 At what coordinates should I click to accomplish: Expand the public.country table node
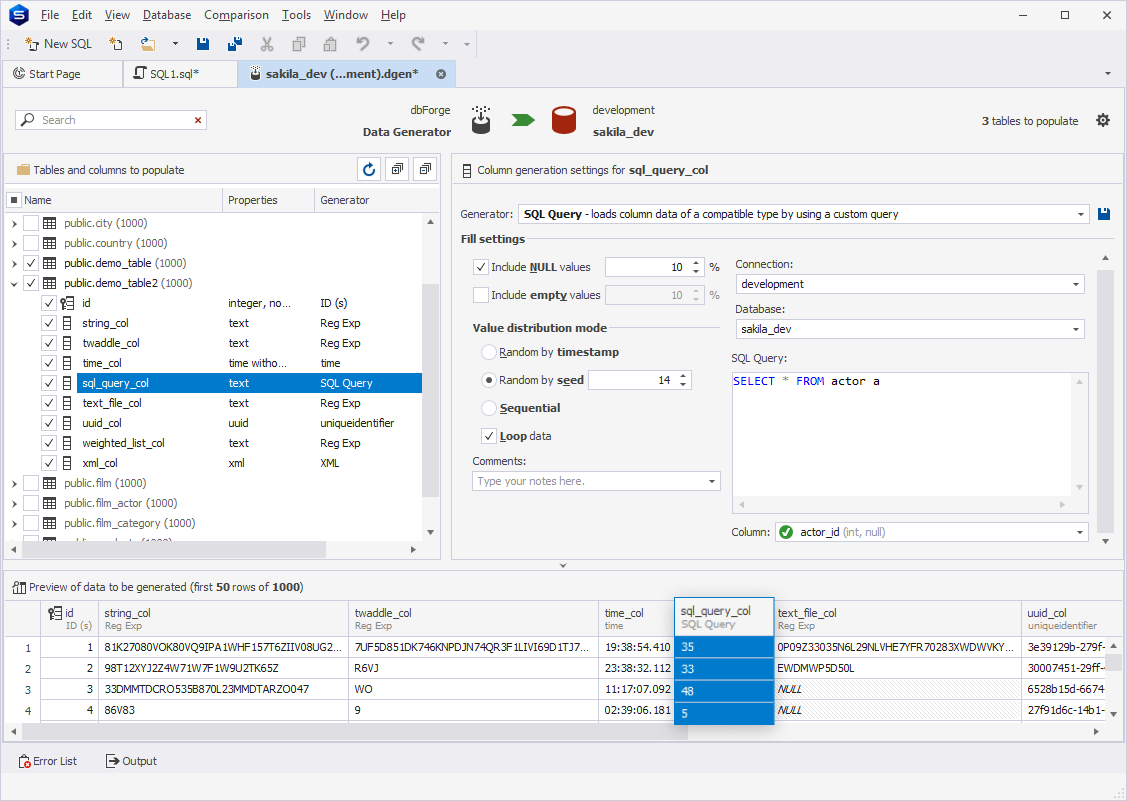tap(14, 243)
